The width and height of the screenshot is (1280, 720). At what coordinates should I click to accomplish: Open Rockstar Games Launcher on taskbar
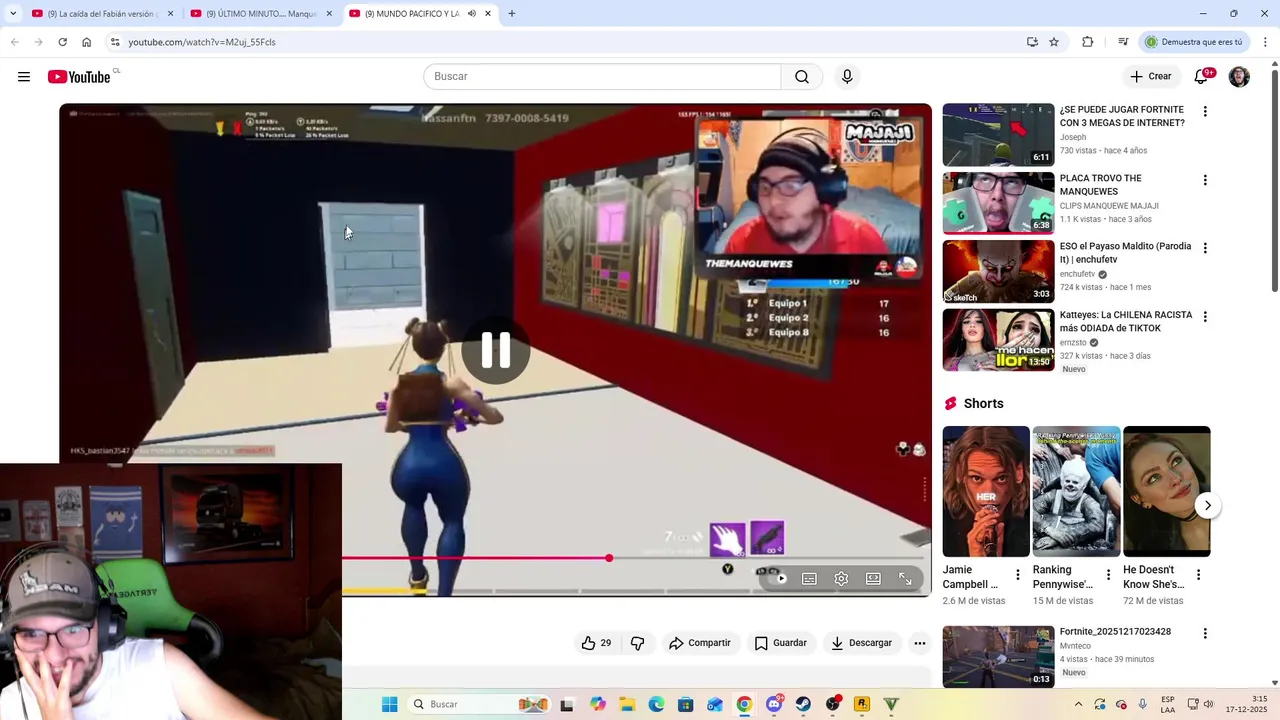[x=862, y=704]
